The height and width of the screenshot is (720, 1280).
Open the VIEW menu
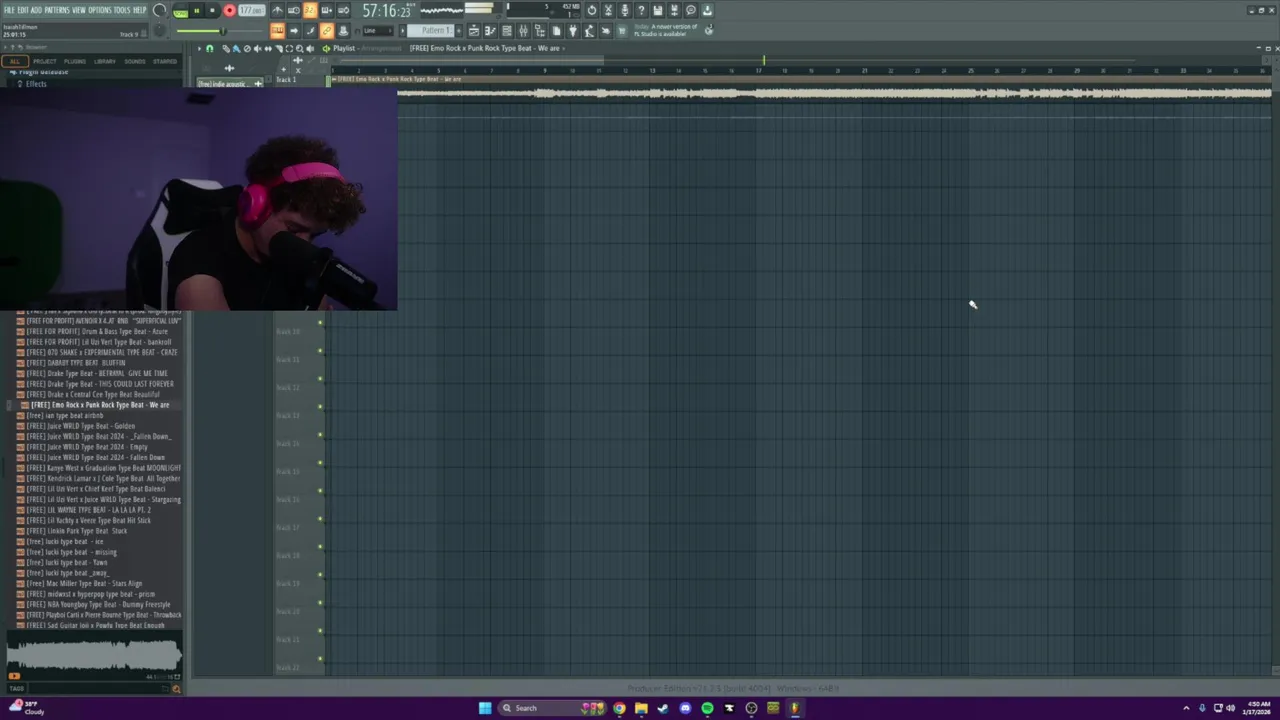tap(79, 10)
